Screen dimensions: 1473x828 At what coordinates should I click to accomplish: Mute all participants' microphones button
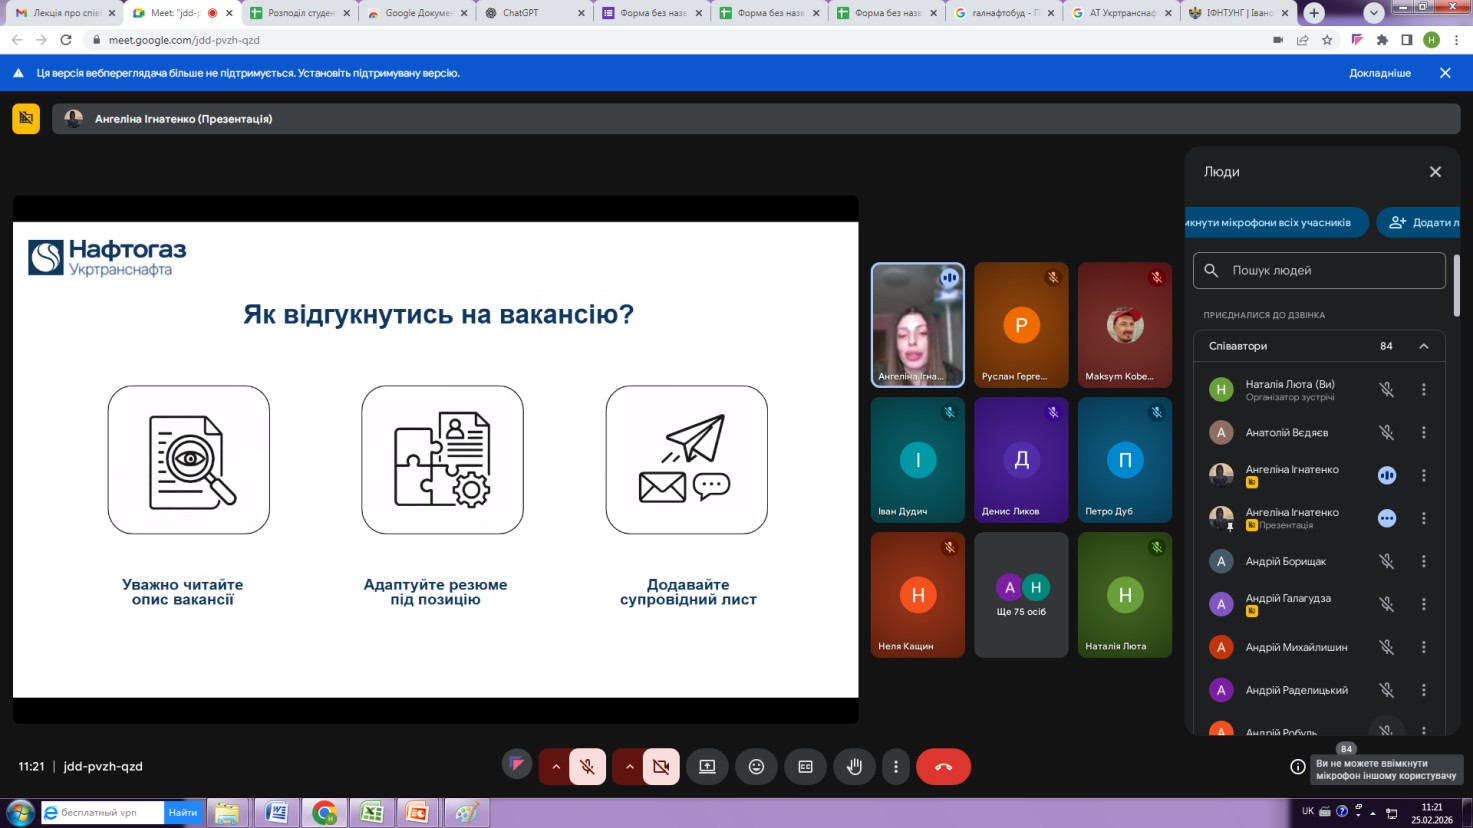click(x=1276, y=222)
